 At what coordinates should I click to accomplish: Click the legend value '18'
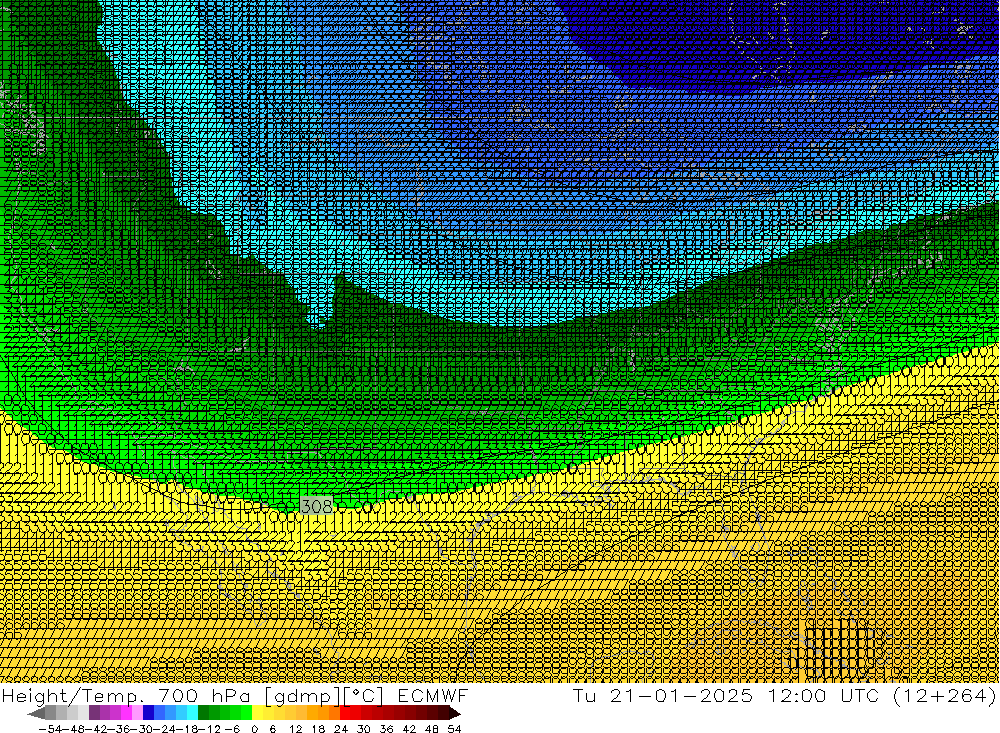[318, 729]
